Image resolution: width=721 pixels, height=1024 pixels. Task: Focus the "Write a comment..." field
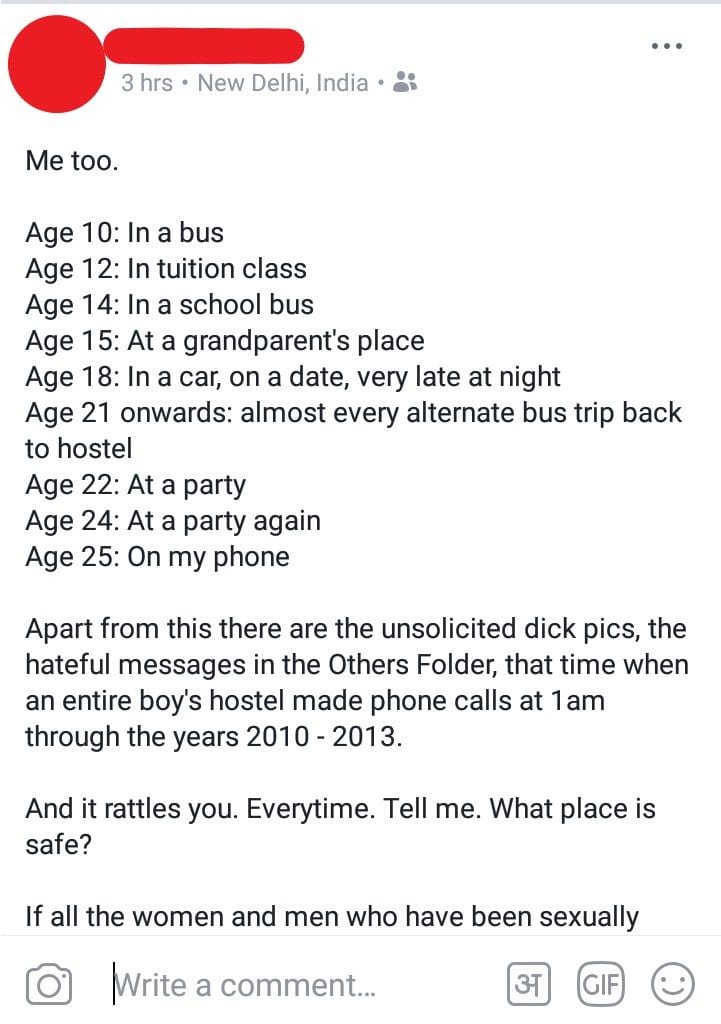click(245, 986)
